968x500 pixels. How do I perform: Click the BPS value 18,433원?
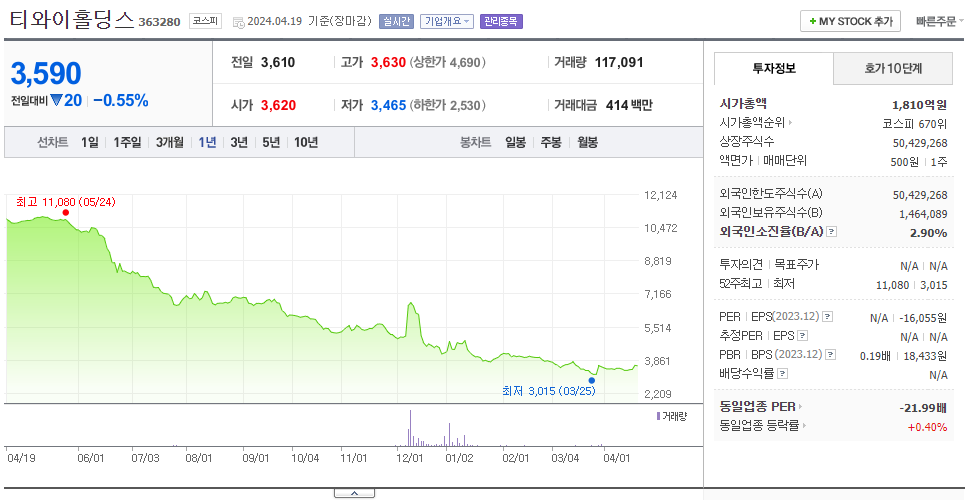coord(925,356)
